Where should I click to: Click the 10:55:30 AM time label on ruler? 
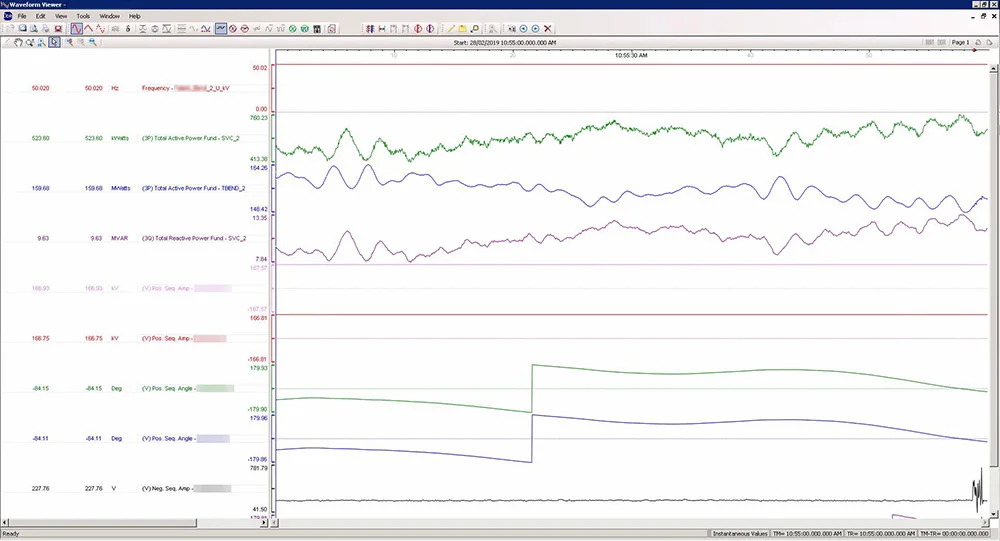coord(631,56)
